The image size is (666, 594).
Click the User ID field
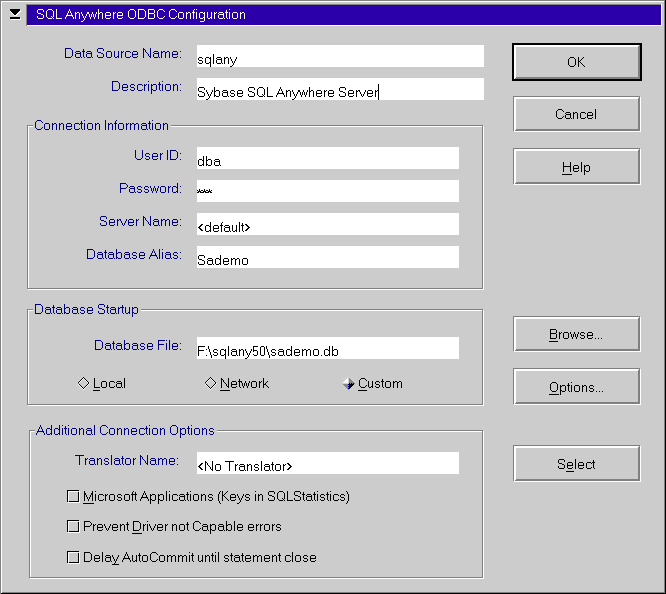click(327, 158)
